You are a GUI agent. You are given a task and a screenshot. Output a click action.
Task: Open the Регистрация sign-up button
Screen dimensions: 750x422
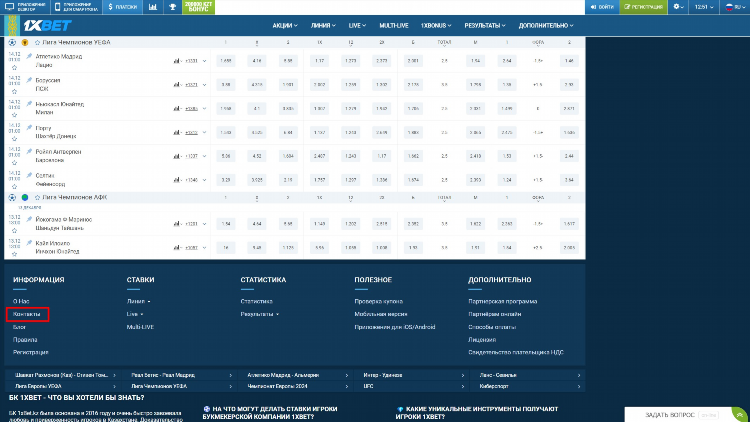point(643,7)
